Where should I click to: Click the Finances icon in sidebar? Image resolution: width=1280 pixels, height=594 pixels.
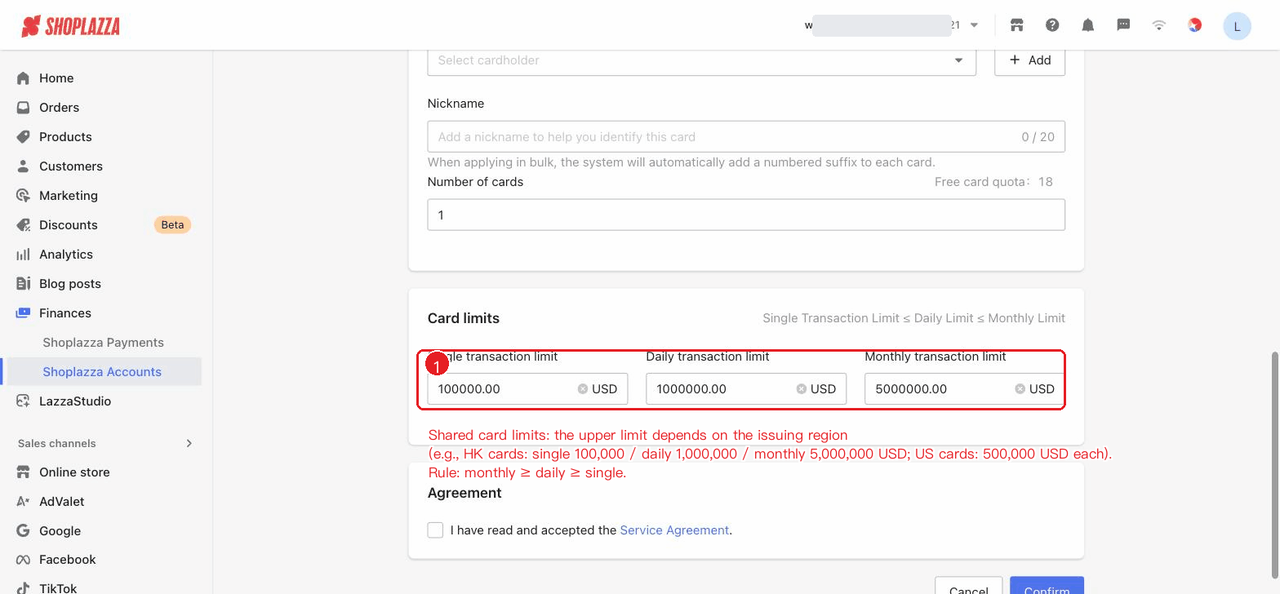[23, 313]
